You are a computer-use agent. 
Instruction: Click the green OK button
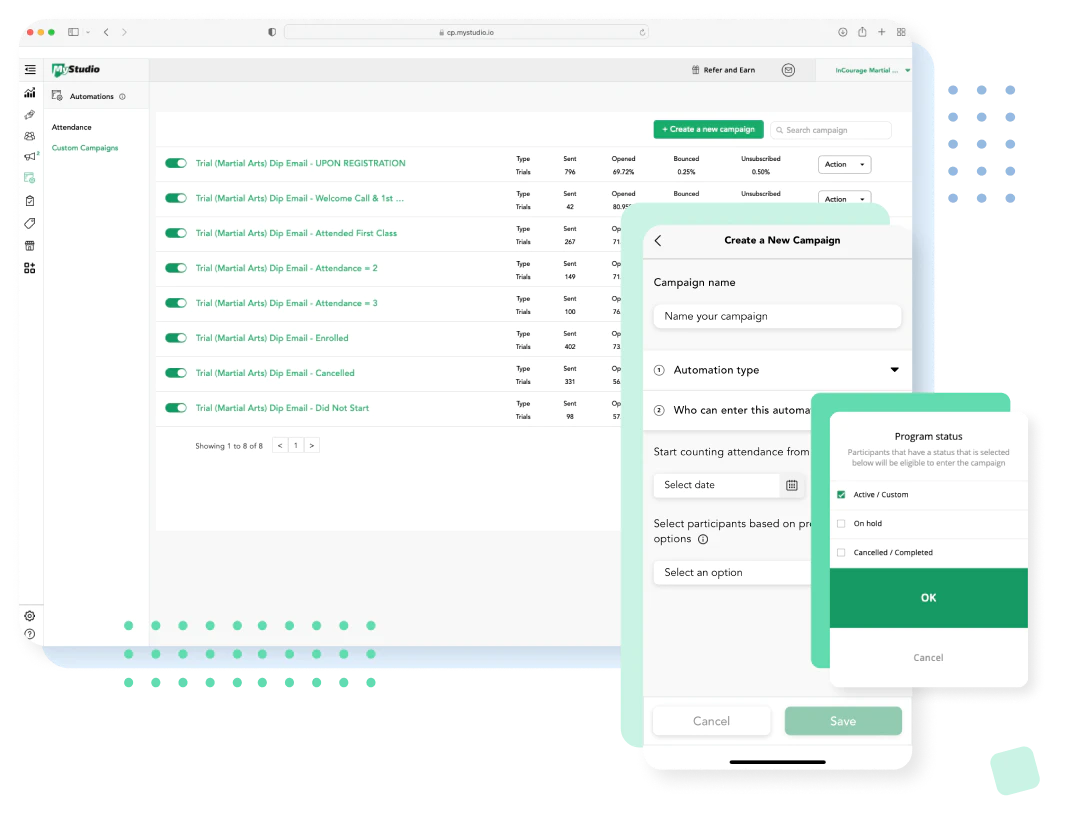pyautogui.click(x=929, y=598)
